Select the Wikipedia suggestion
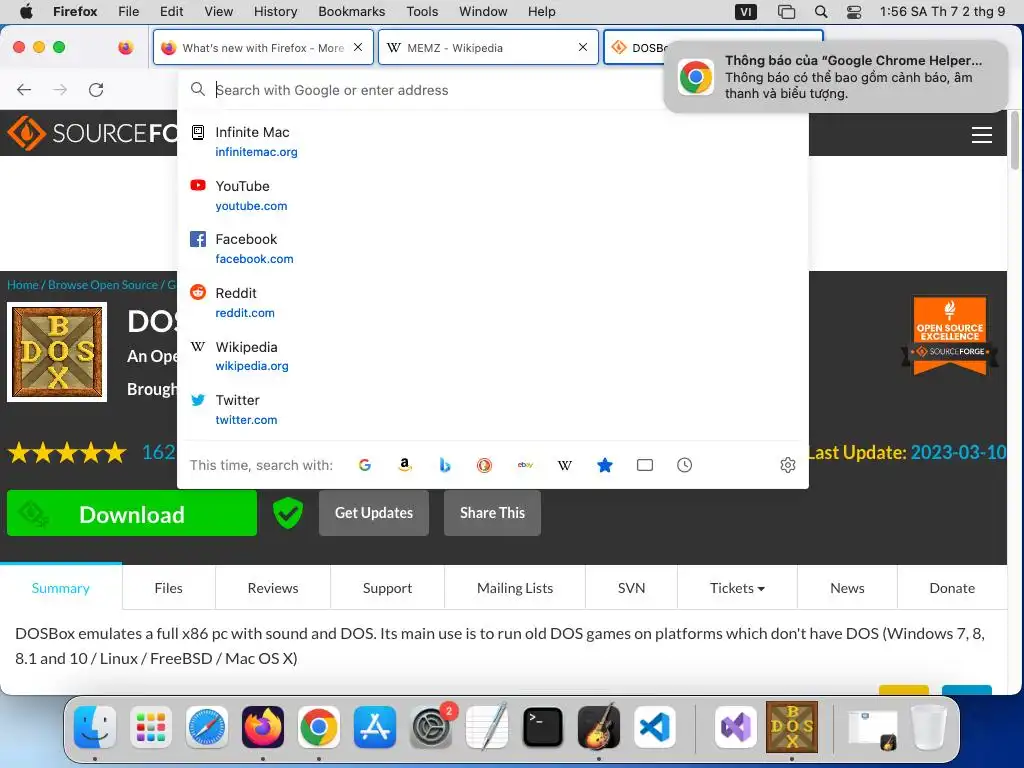 [492, 356]
